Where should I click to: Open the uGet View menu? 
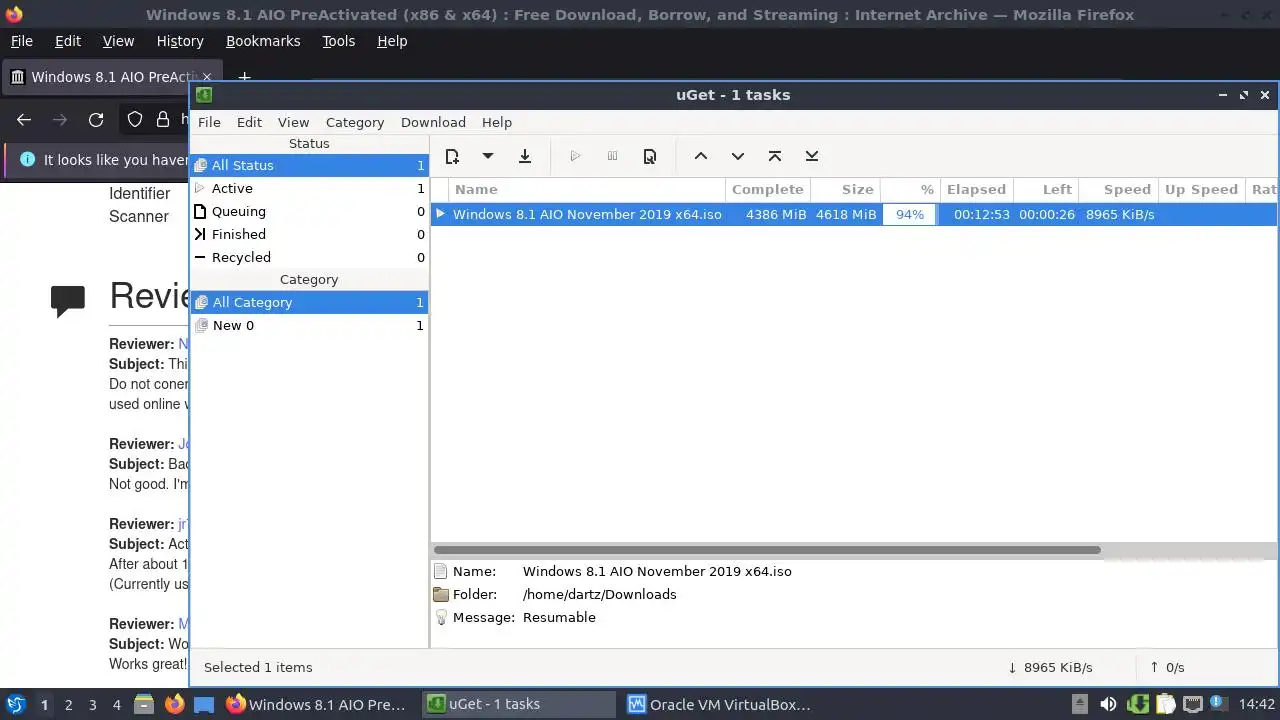[293, 122]
